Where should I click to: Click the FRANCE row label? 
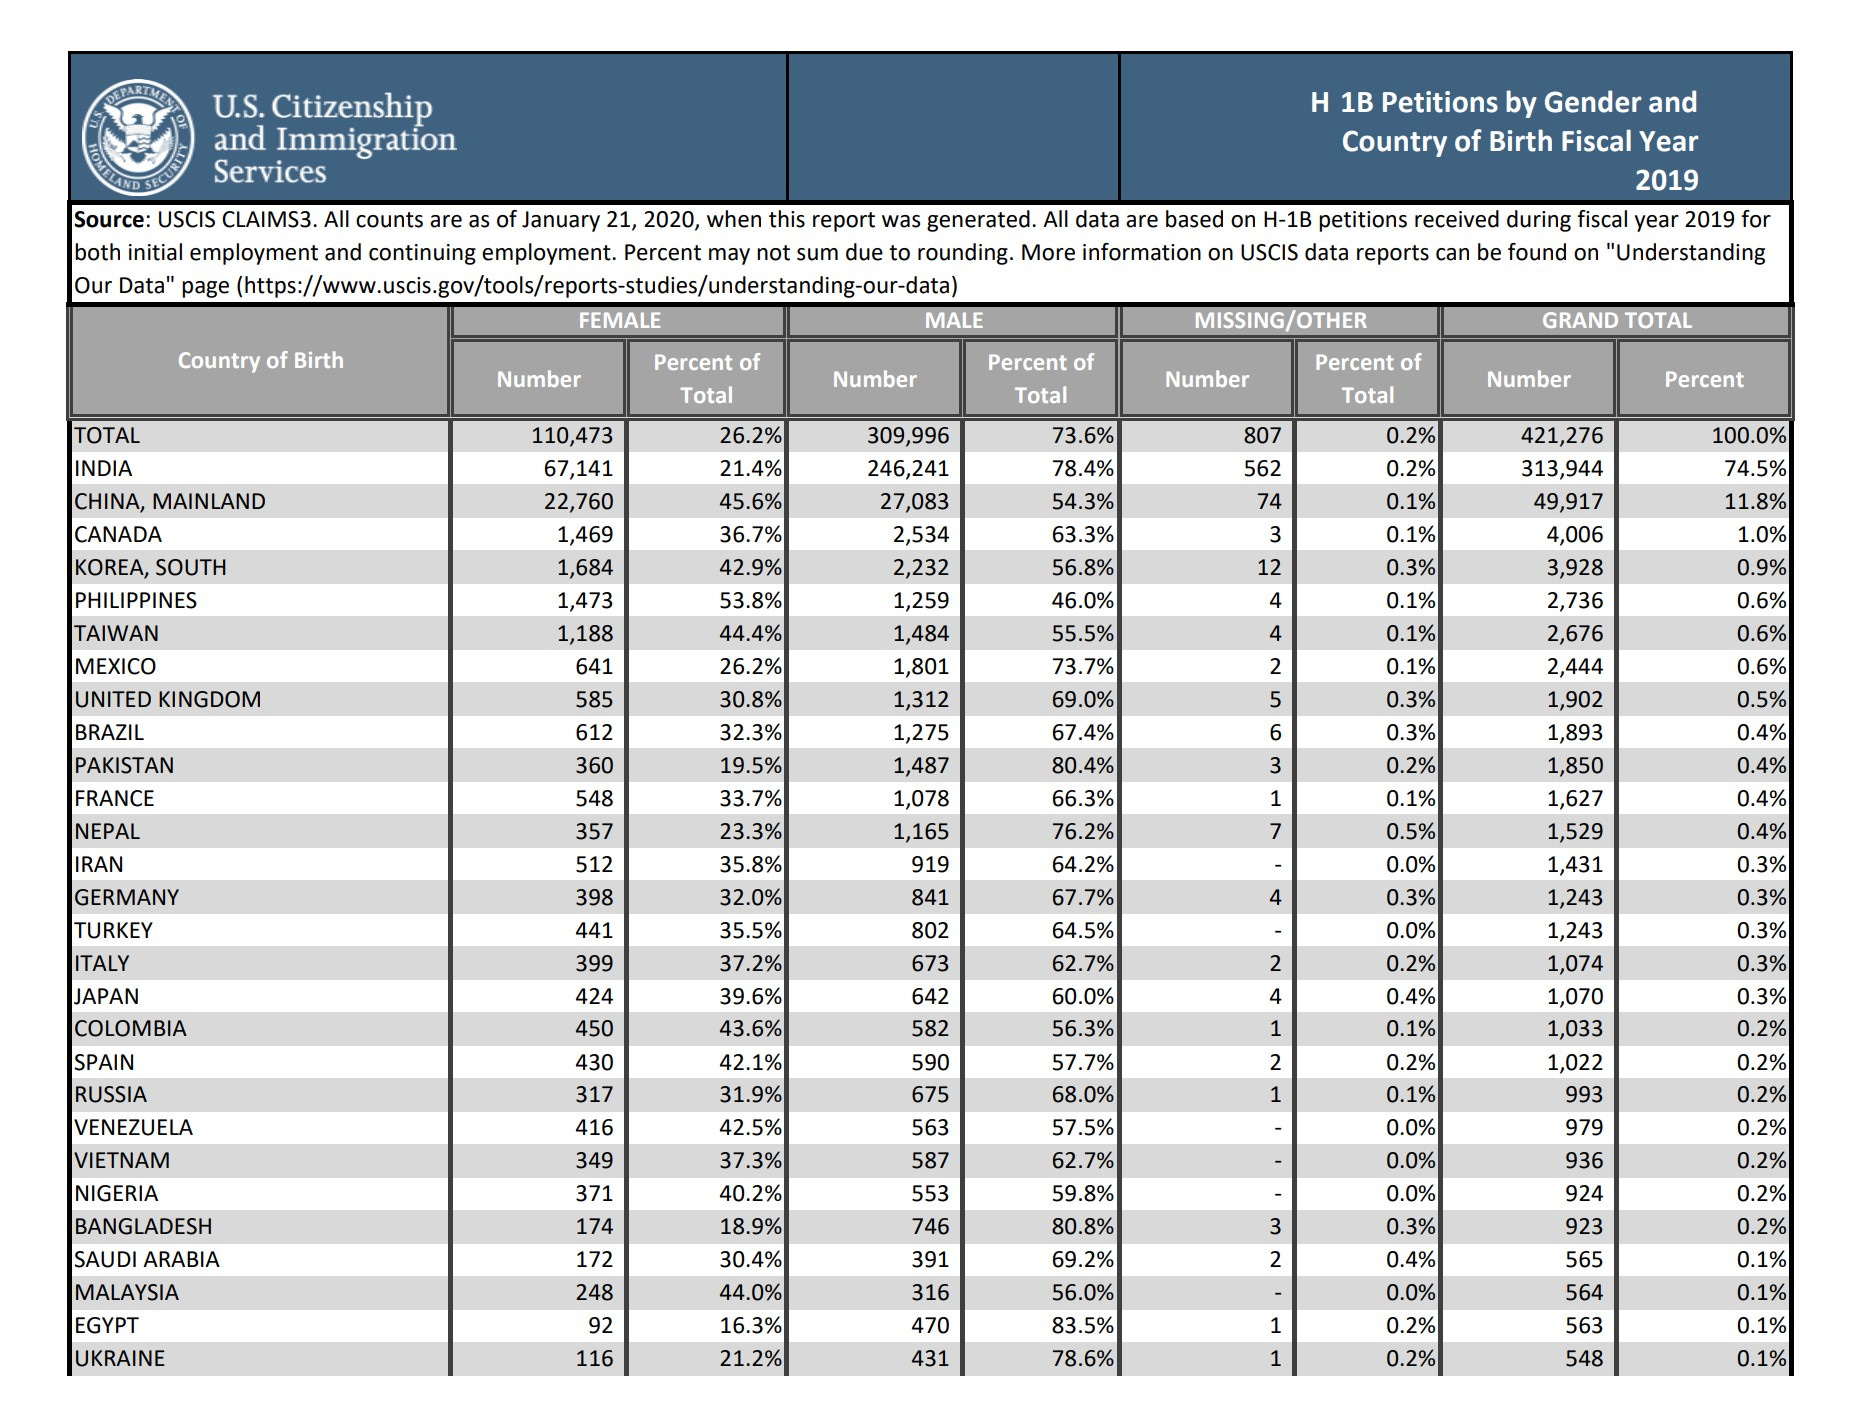click(x=114, y=799)
